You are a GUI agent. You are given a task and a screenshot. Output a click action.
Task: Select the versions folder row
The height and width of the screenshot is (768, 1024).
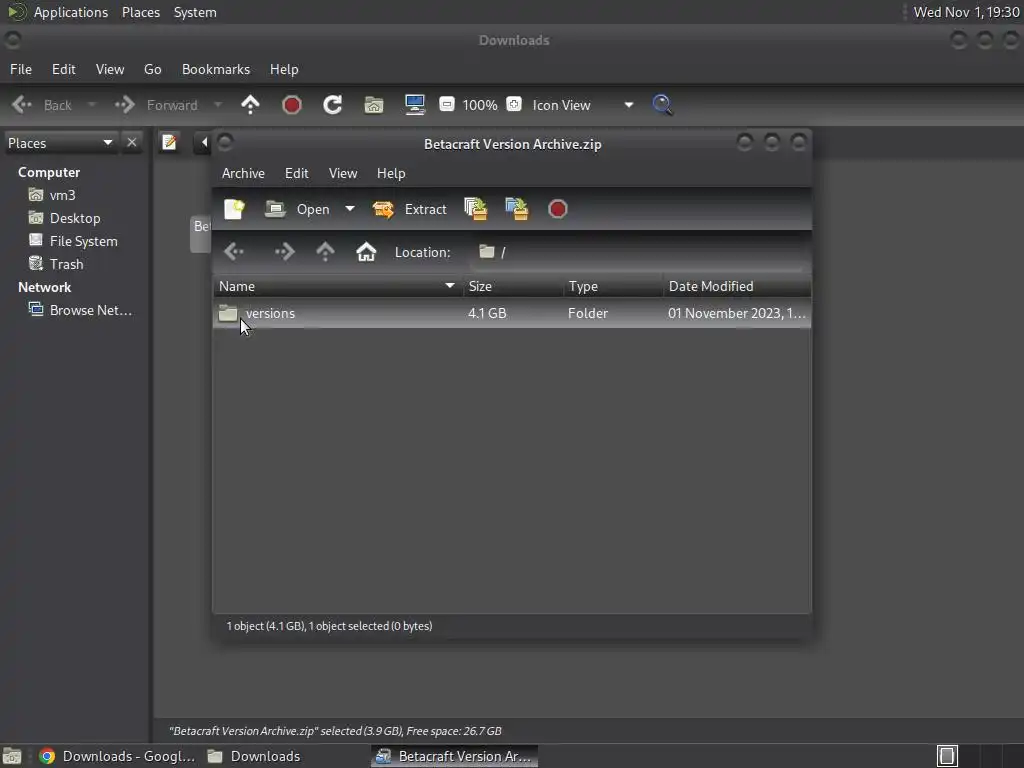[512, 313]
